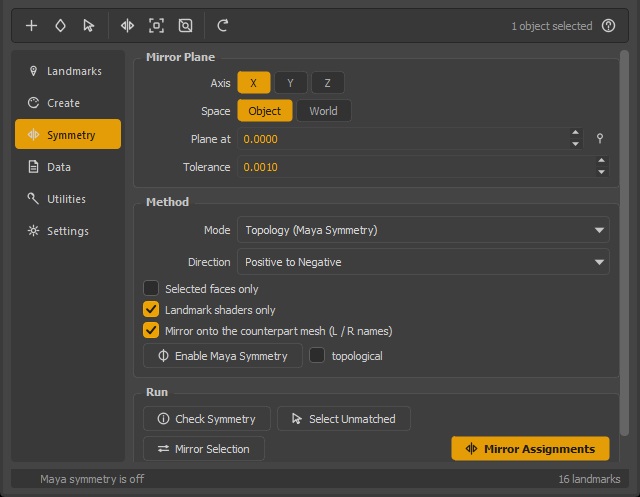
Task: Open the Direction dropdown
Action: [x=423, y=262]
